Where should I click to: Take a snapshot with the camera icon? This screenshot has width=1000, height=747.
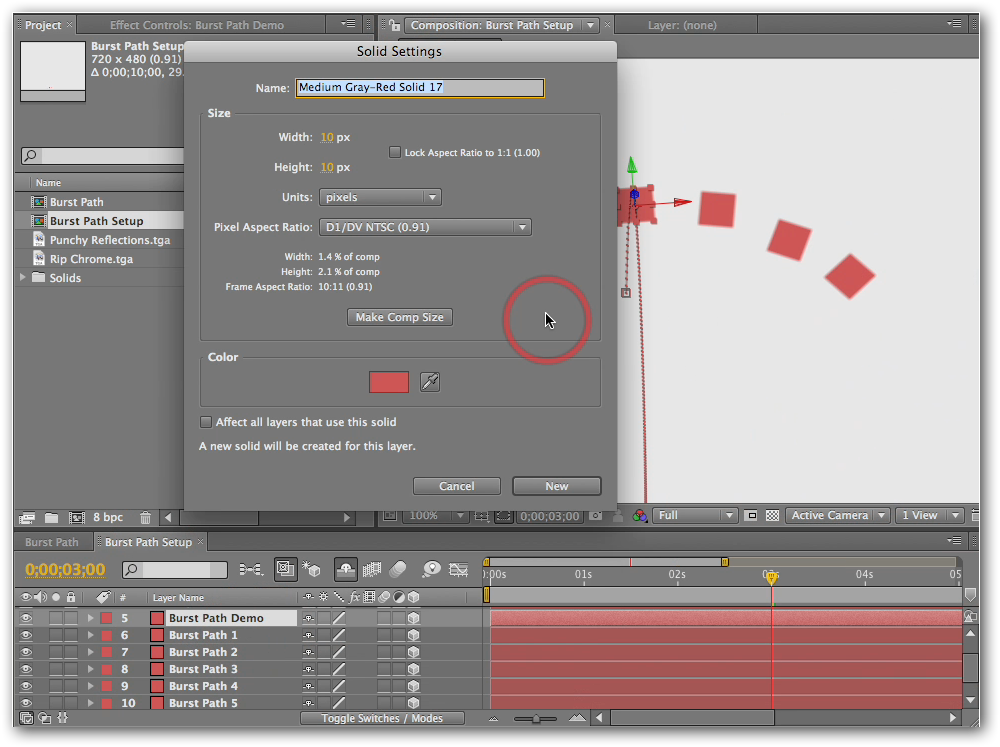(x=596, y=515)
